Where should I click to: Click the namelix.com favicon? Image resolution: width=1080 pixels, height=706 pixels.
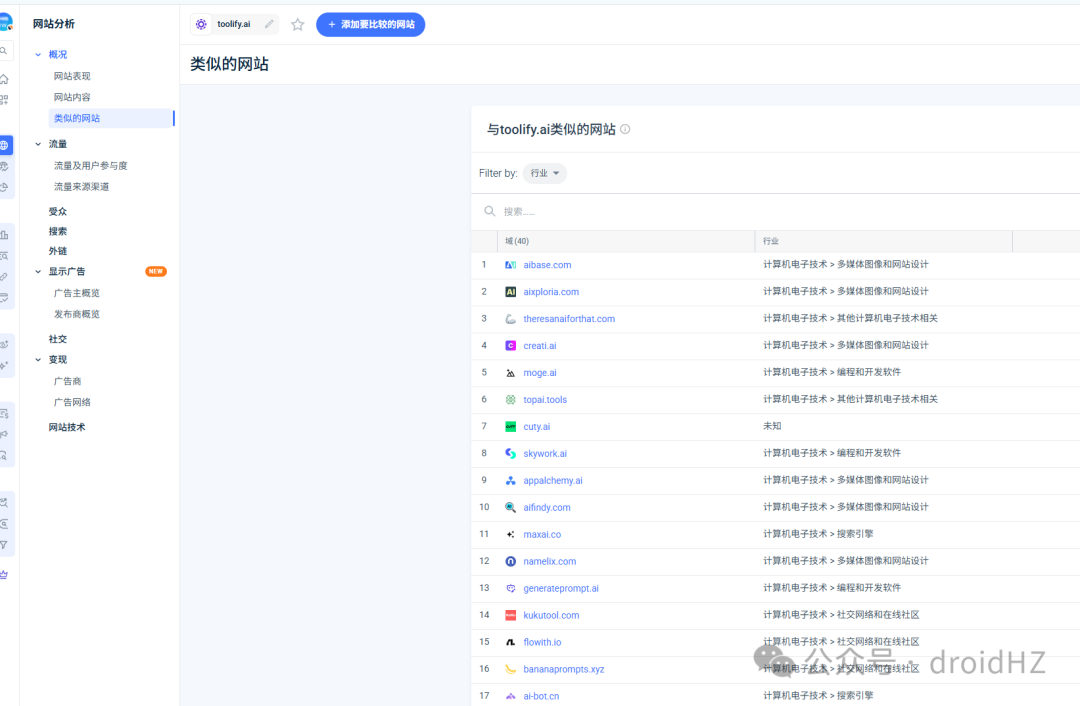point(510,561)
